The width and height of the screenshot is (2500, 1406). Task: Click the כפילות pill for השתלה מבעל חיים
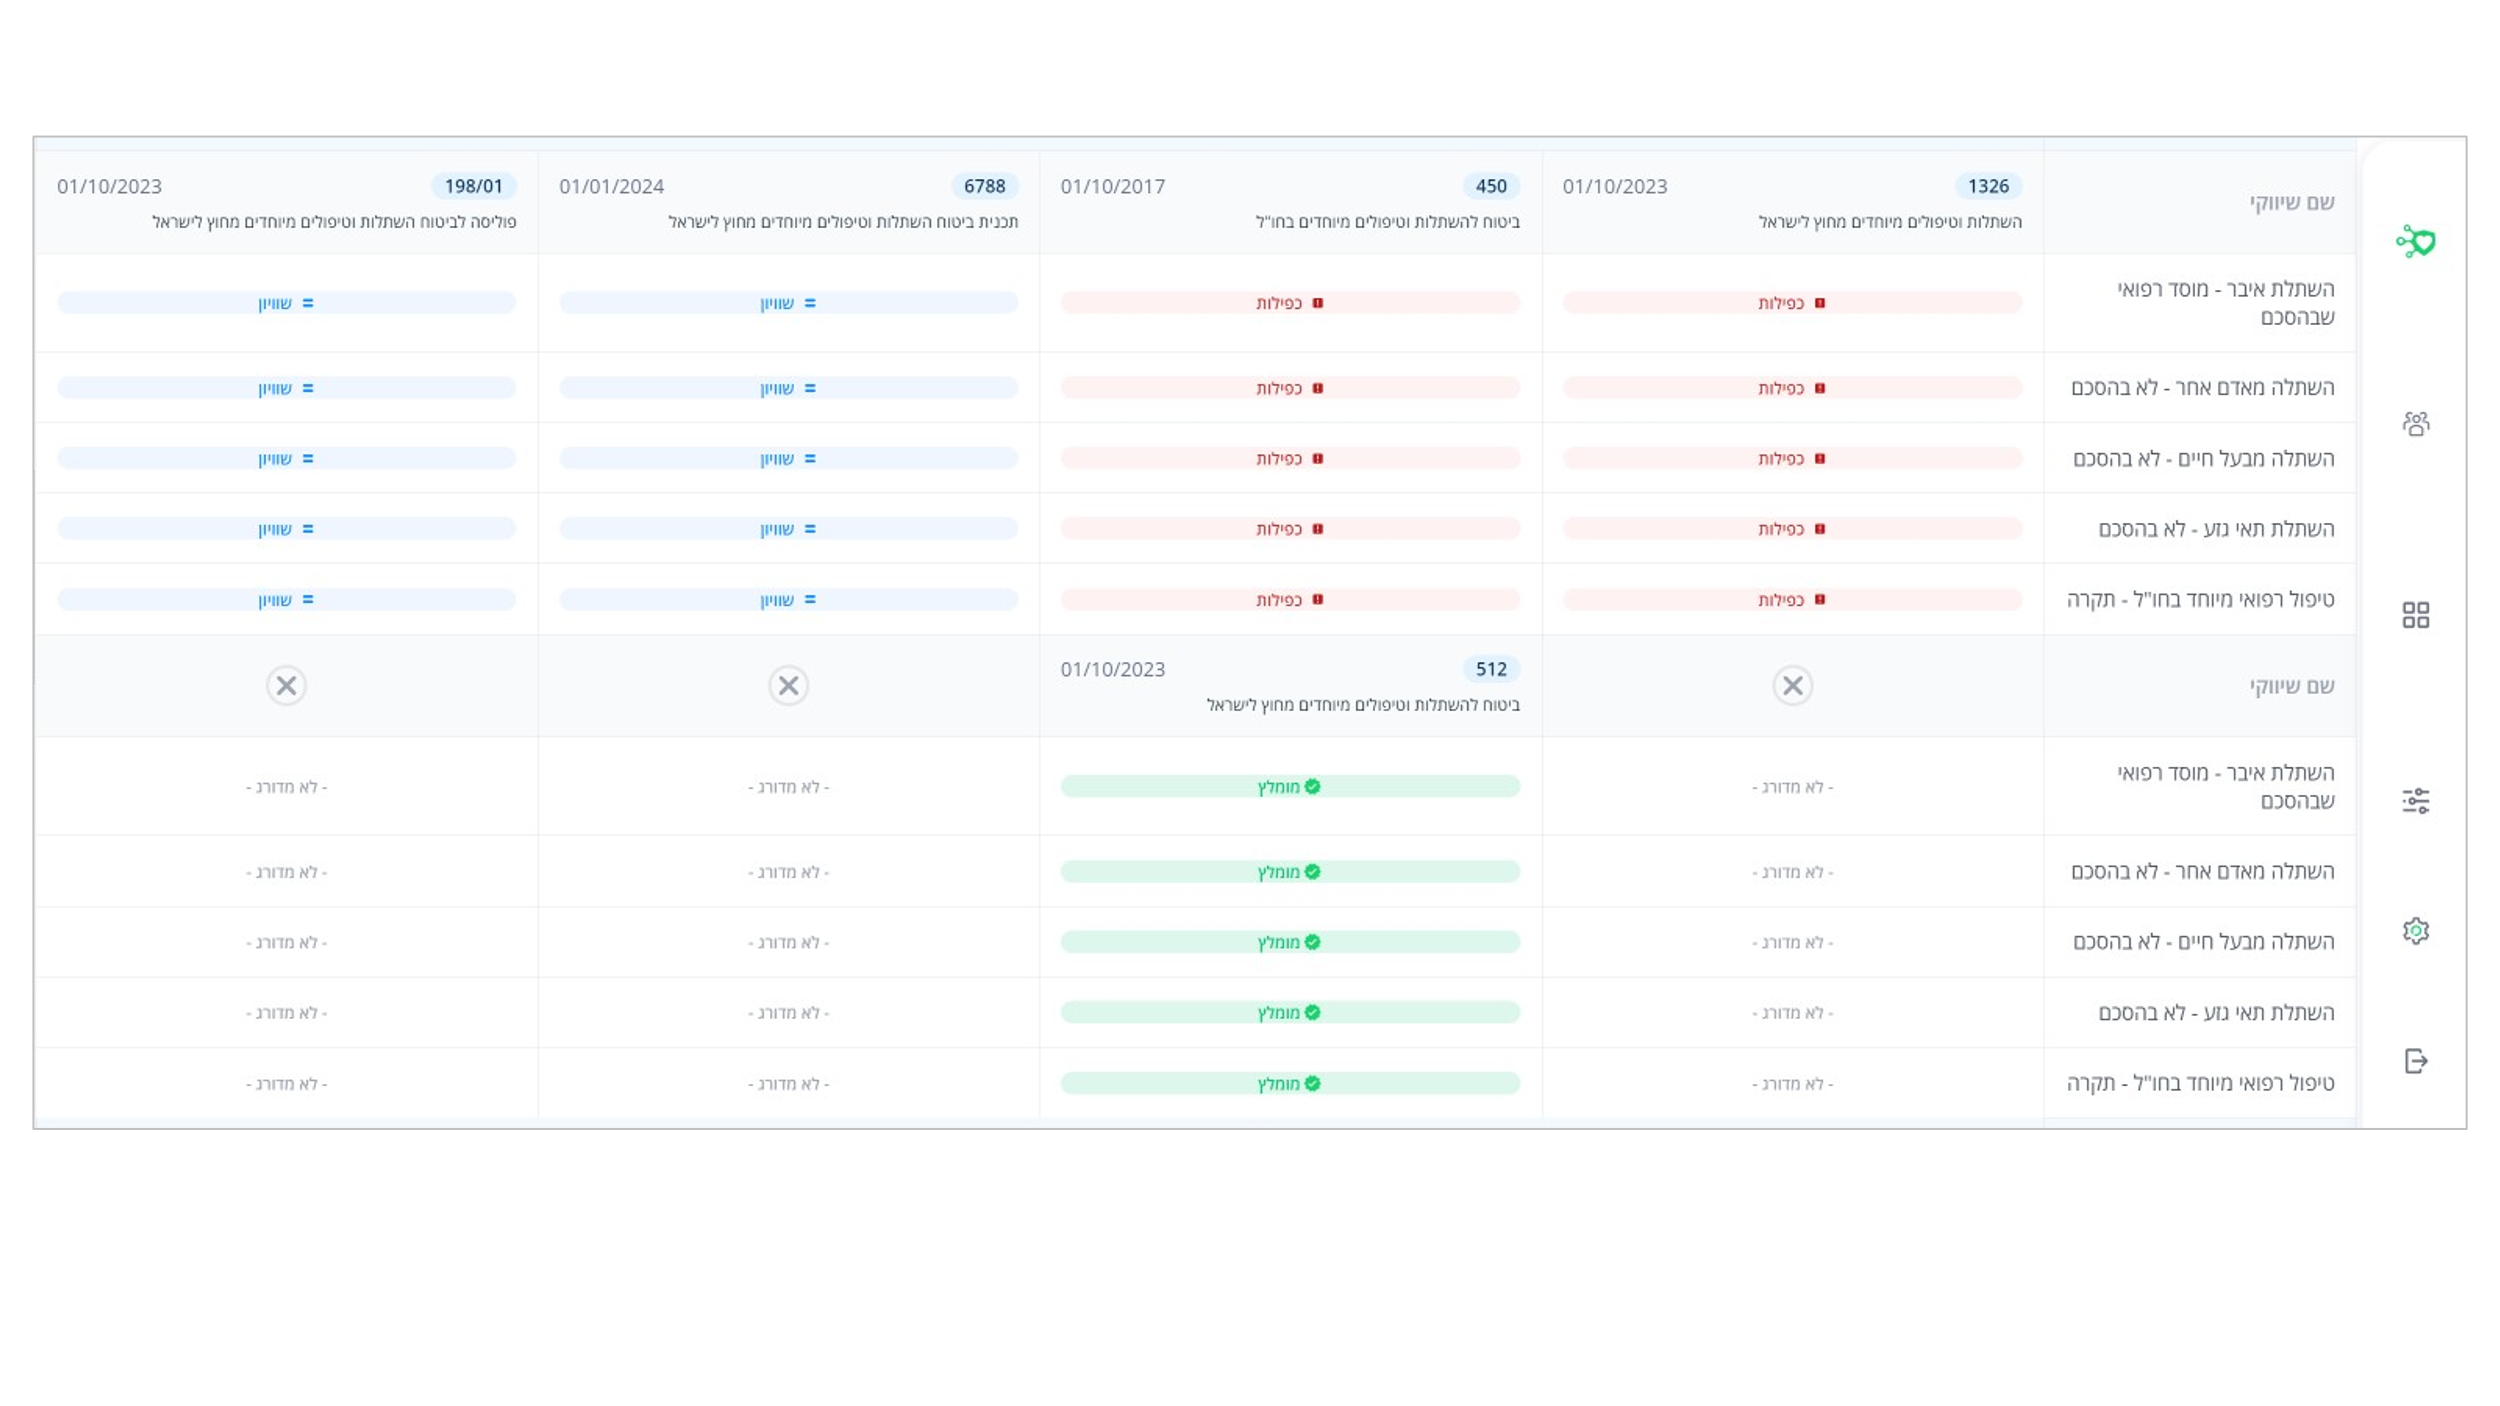[1291, 458]
